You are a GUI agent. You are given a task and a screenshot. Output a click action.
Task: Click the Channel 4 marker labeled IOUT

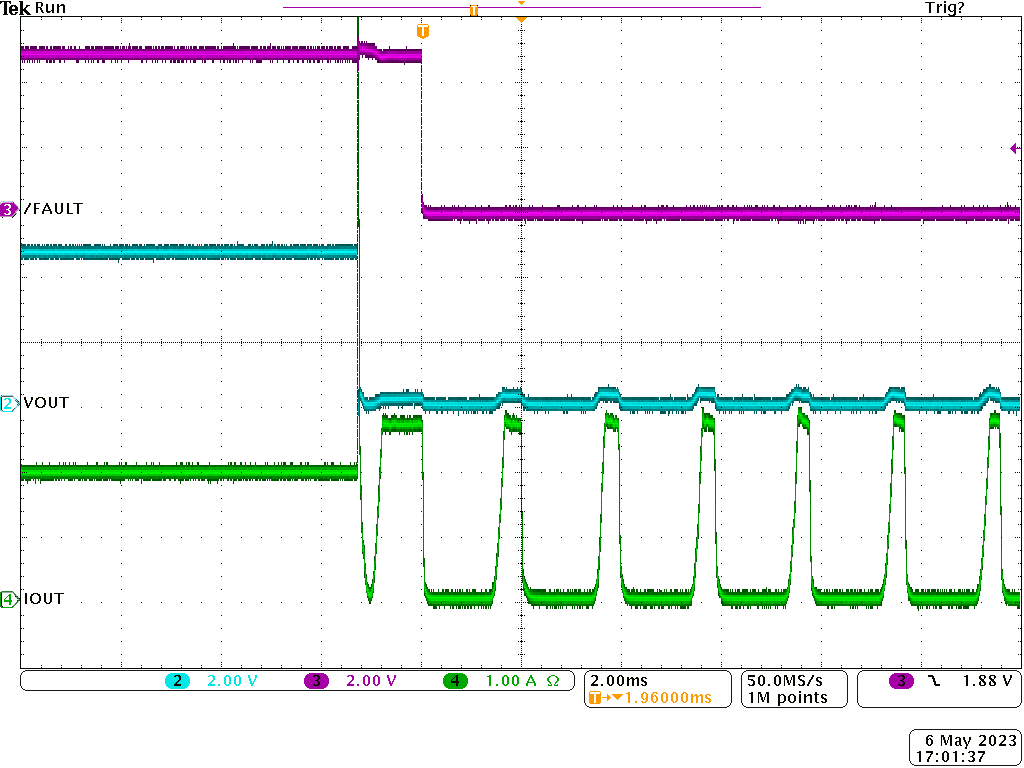pos(8,598)
